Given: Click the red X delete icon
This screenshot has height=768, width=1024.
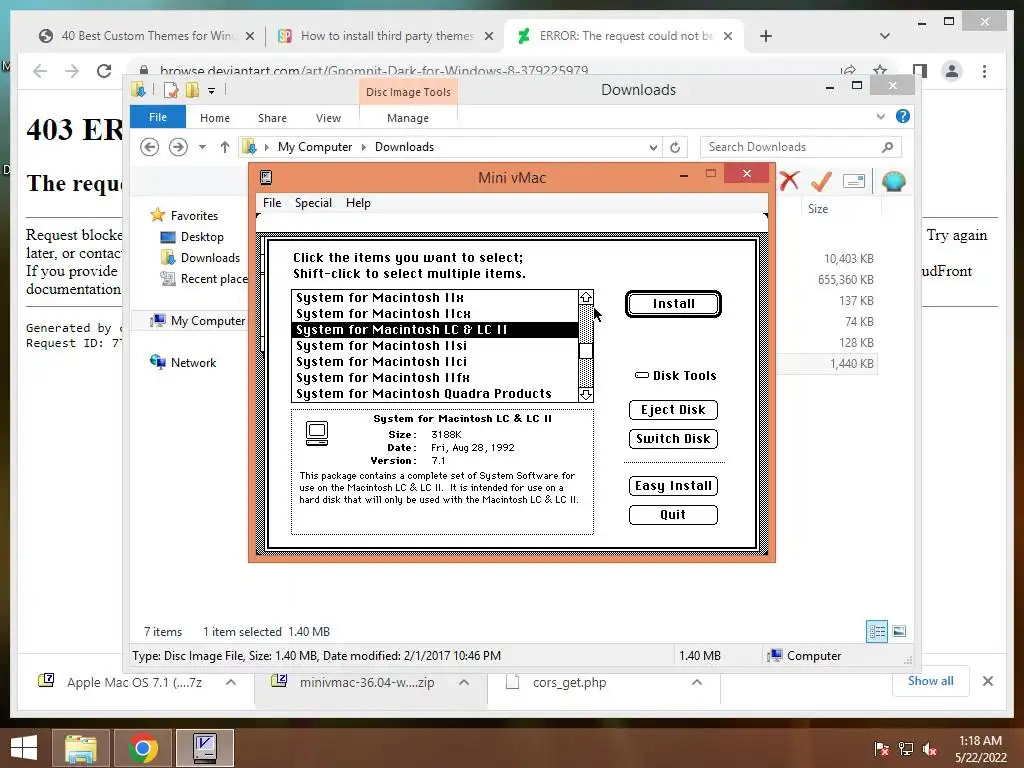Looking at the screenshot, I should pyautogui.click(x=790, y=181).
